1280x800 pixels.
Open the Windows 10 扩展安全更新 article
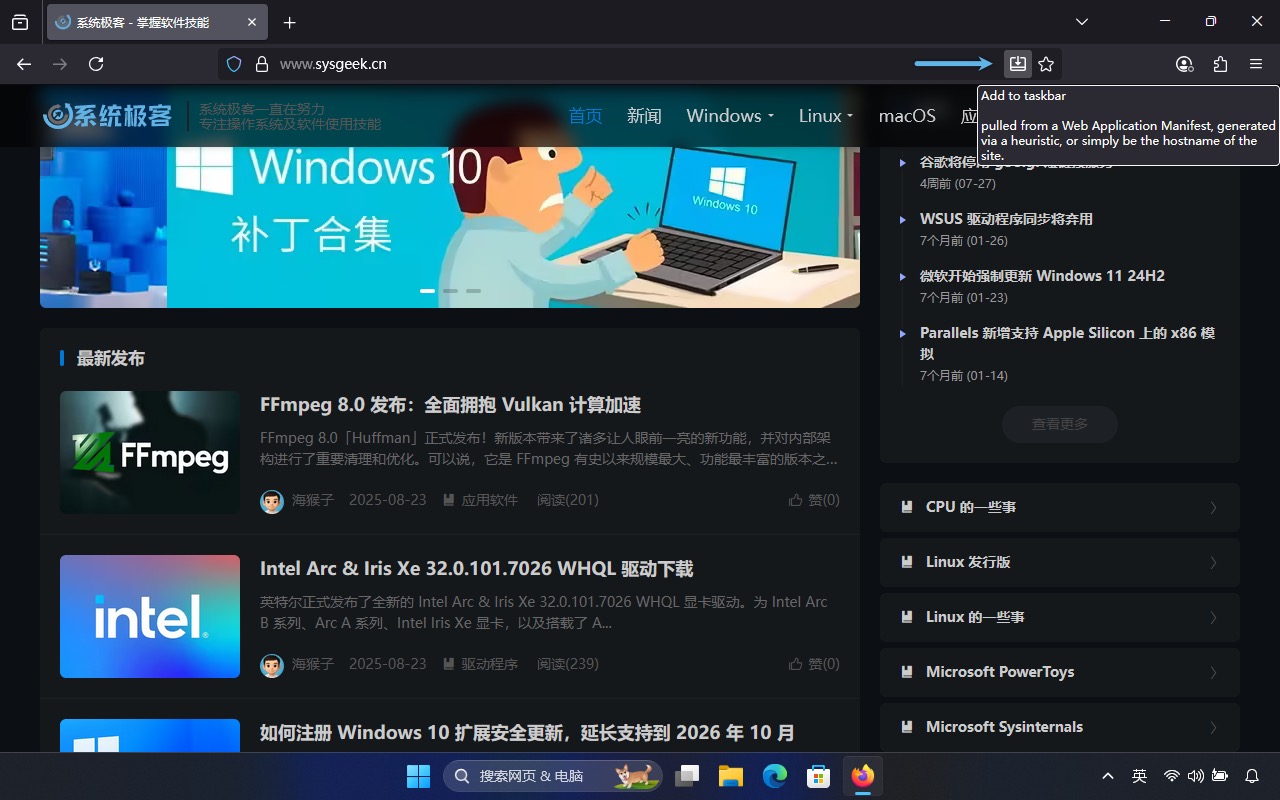(x=527, y=733)
